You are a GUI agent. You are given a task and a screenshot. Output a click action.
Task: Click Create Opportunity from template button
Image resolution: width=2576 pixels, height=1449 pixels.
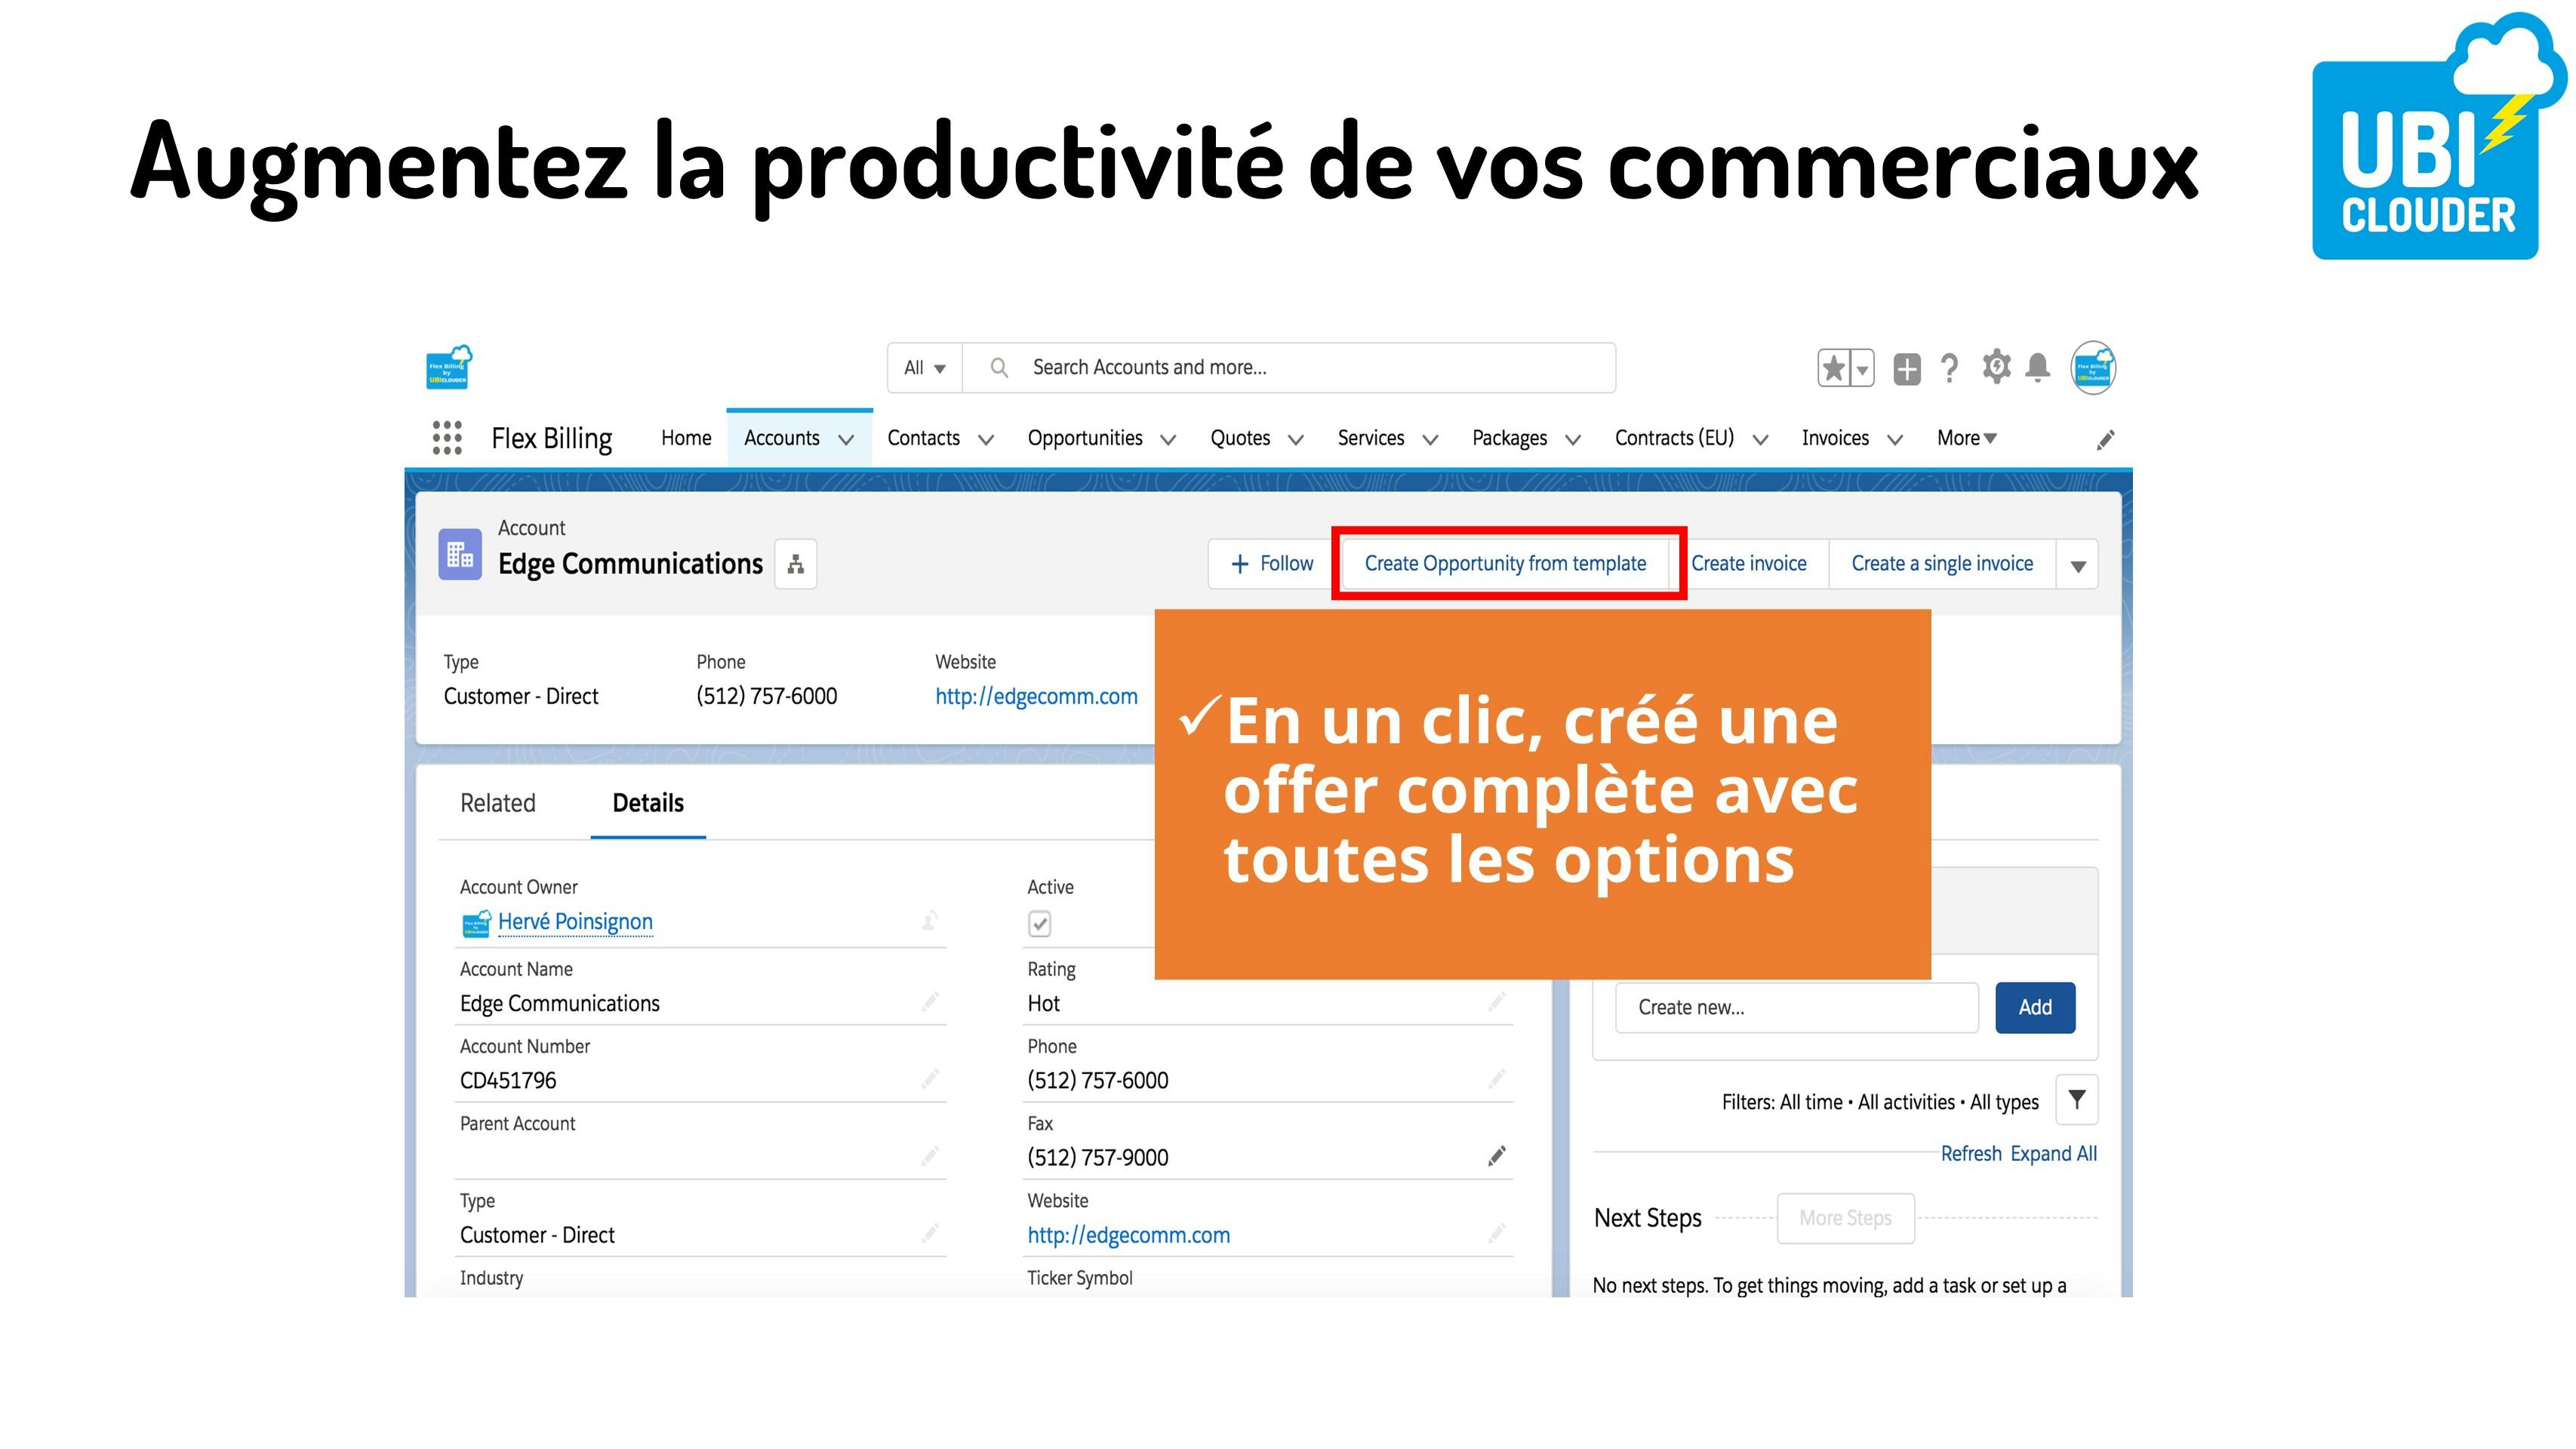click(1505, 564)
